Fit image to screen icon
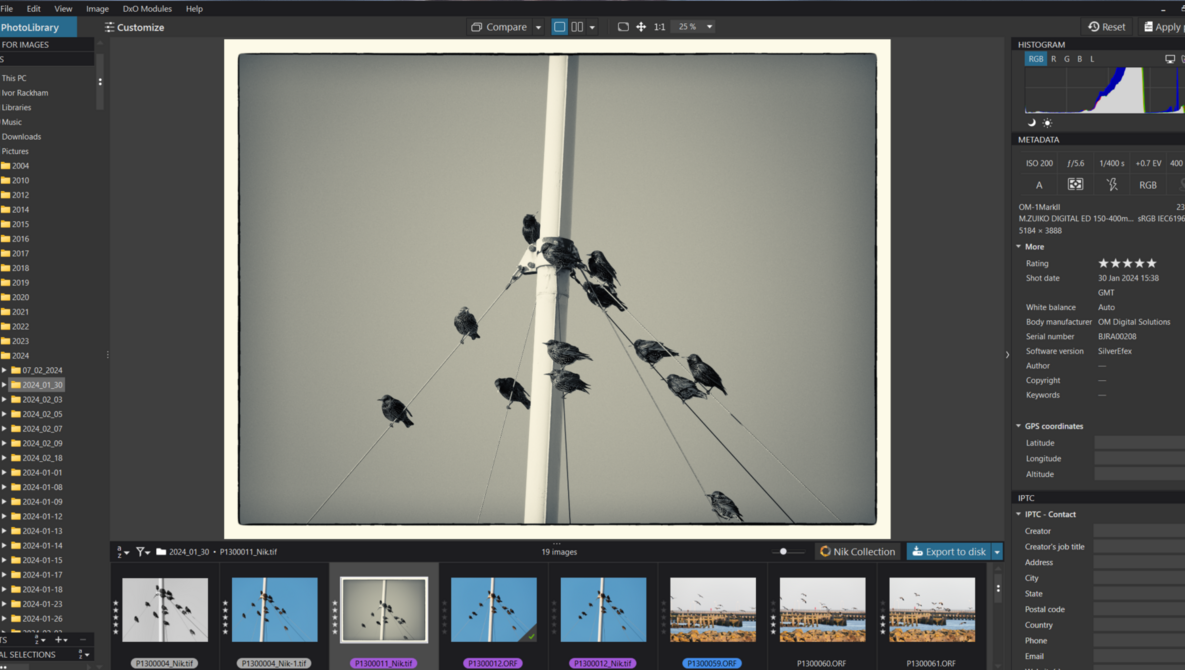Screen dimensions: 1185x670 pos(623,26)
